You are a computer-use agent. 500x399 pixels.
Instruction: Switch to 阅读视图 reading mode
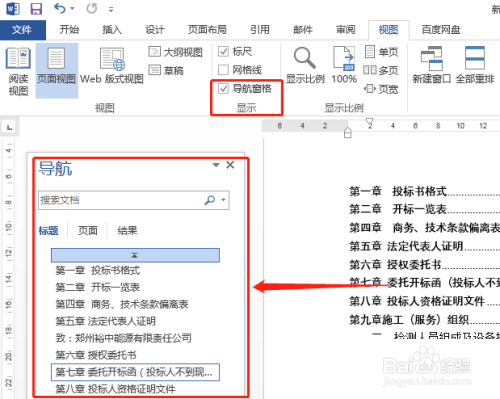click(18, 71)
